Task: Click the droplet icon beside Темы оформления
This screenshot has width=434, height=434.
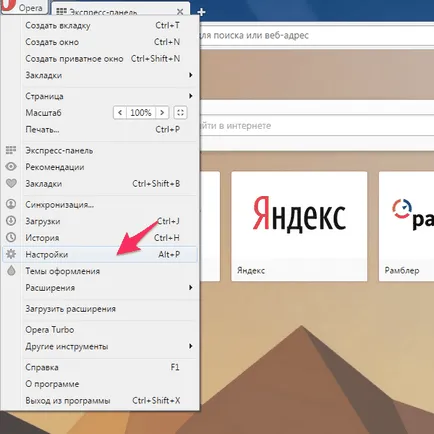Action: click(11, 270)
